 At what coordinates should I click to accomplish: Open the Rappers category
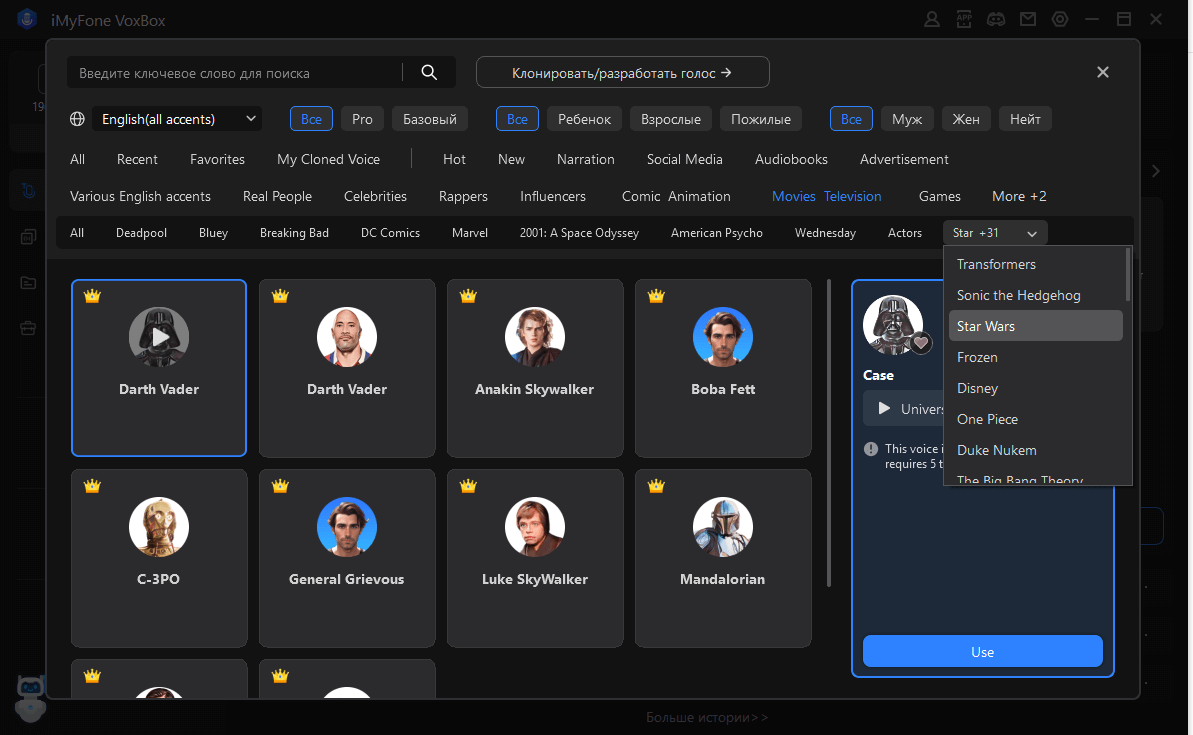463,196
